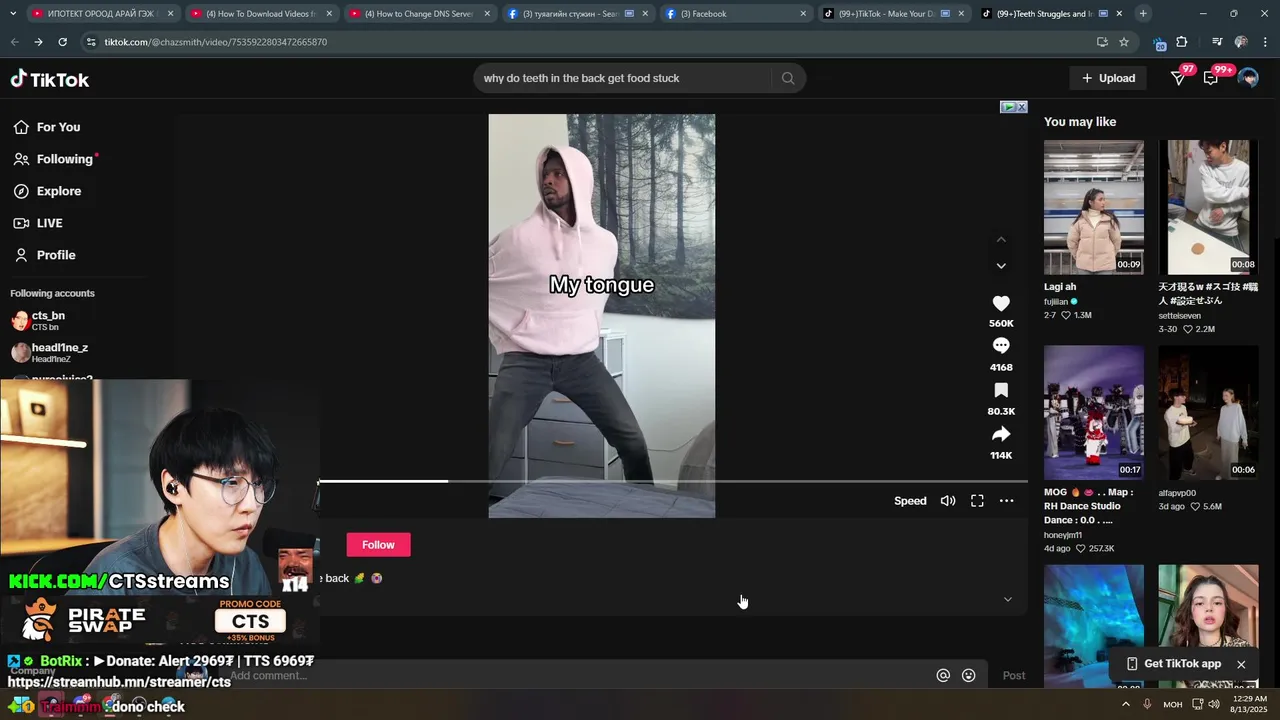The image size is (1280, 720).
Task: Open a new browser tab
Action: pos(1143,14)
